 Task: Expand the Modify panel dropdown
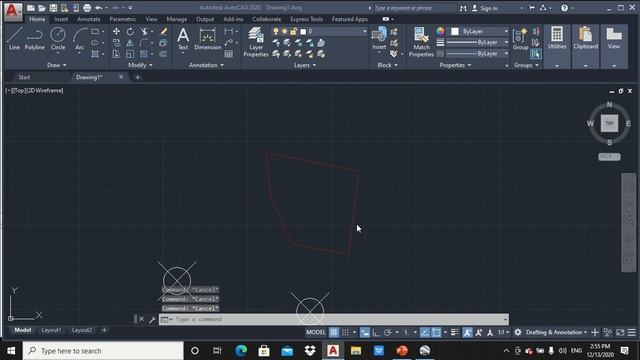(140, 65)
